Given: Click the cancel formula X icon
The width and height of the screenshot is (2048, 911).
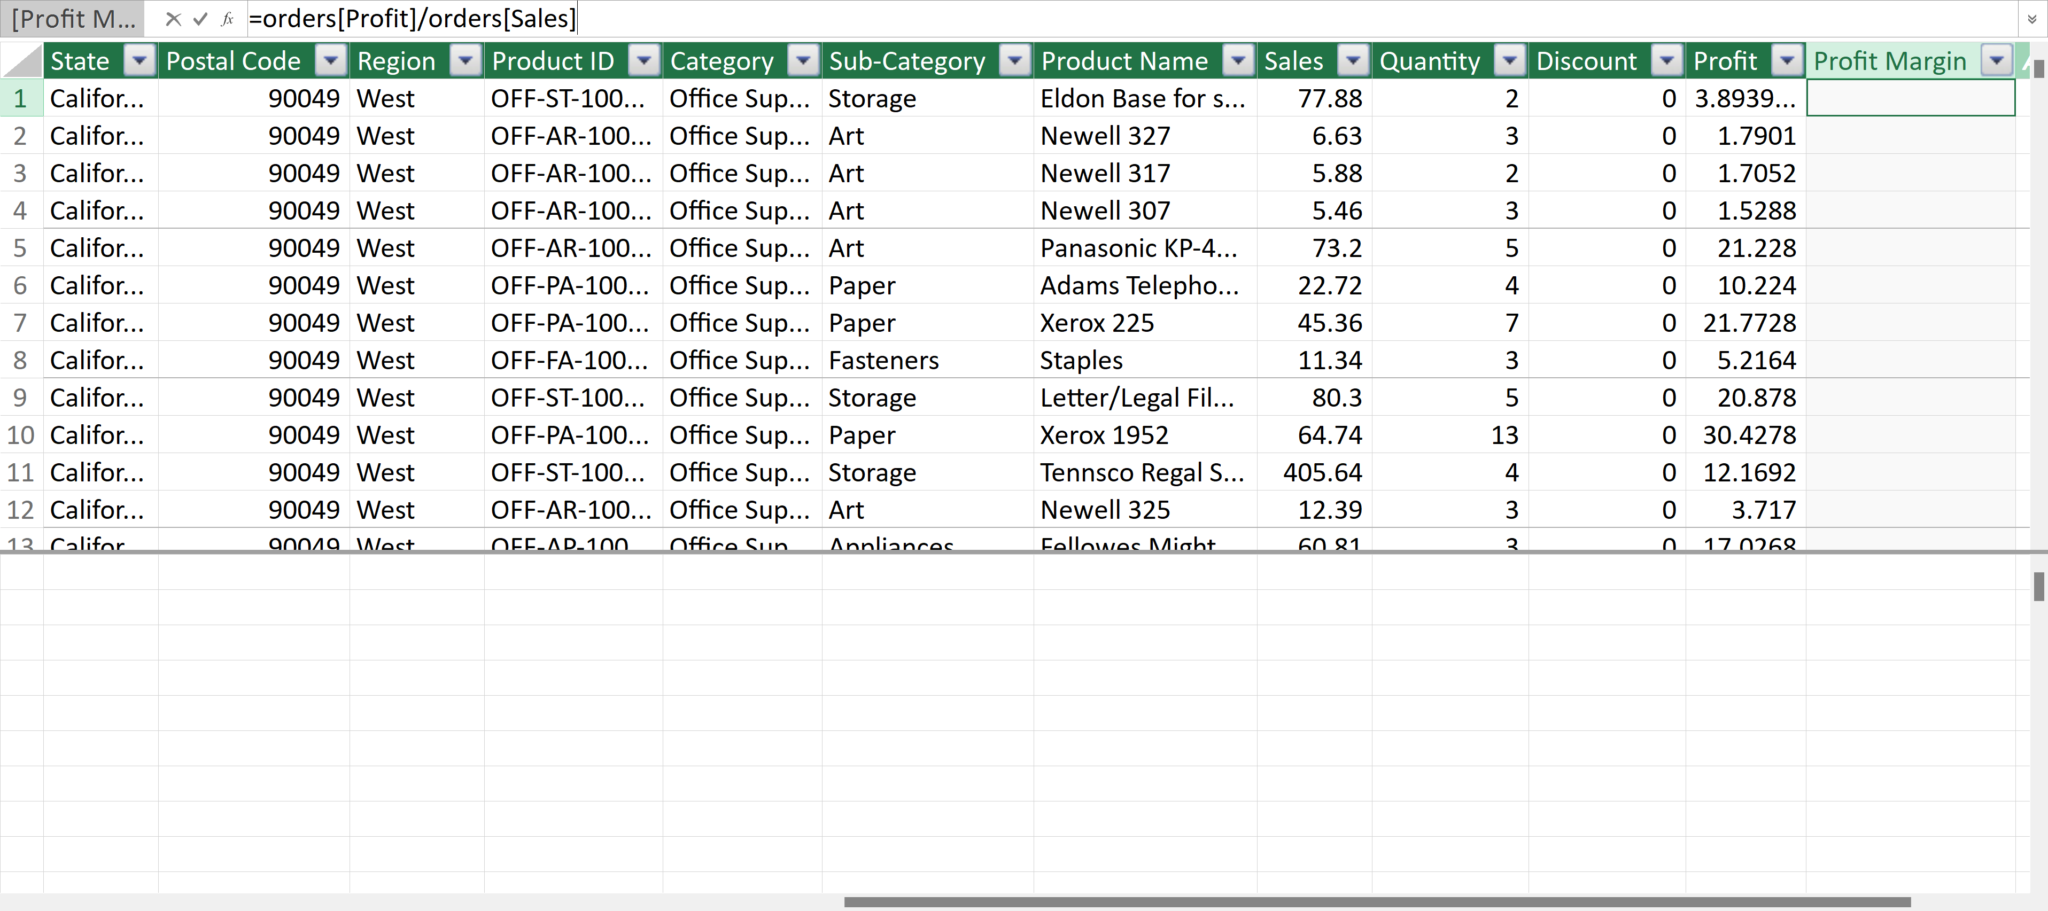Looking at the screenshot, I should [173, 19].
